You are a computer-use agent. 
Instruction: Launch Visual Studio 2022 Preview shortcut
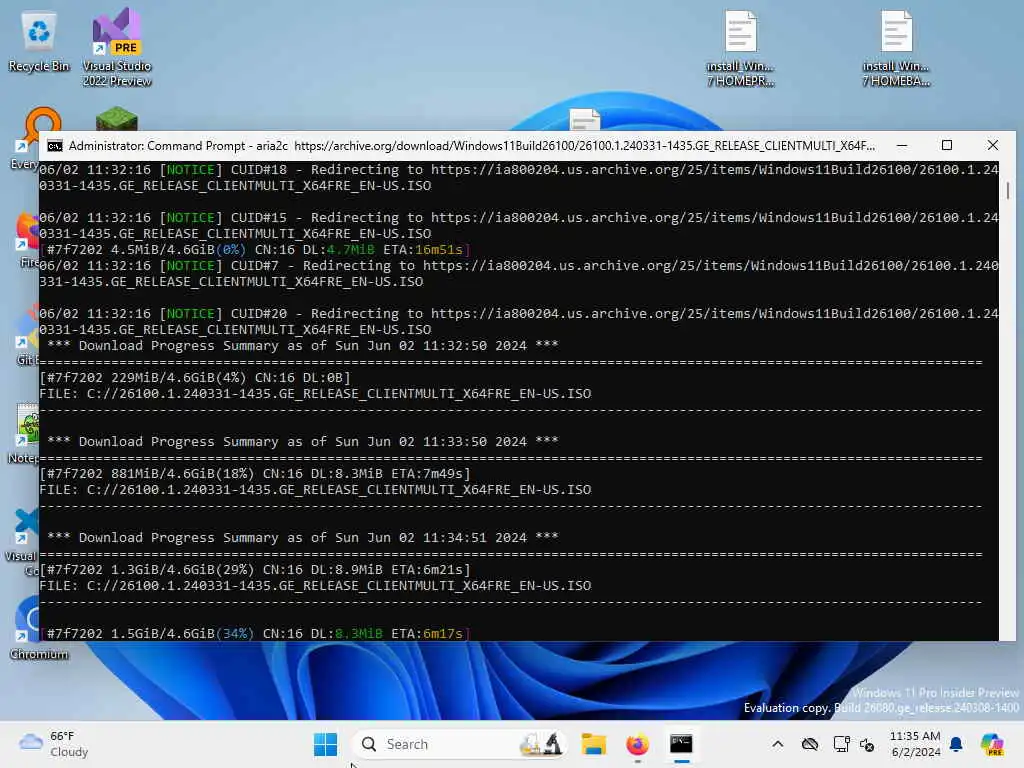coord(117,47)
